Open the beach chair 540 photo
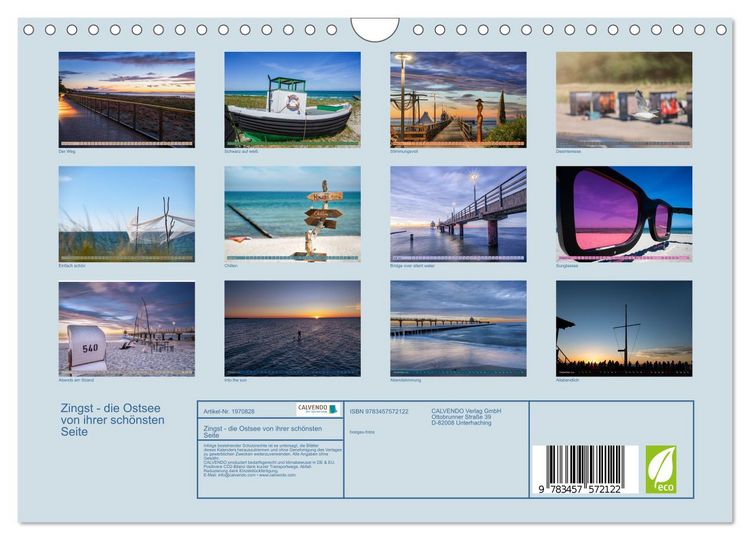Viewport: 750px width, 540px height. pyautogui.click(x=127, y=329)
